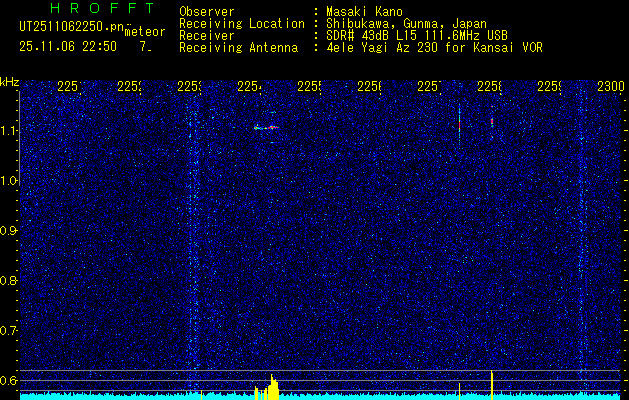Click the 2259 time axis label

pyautogui.click(x=549, y=86)
